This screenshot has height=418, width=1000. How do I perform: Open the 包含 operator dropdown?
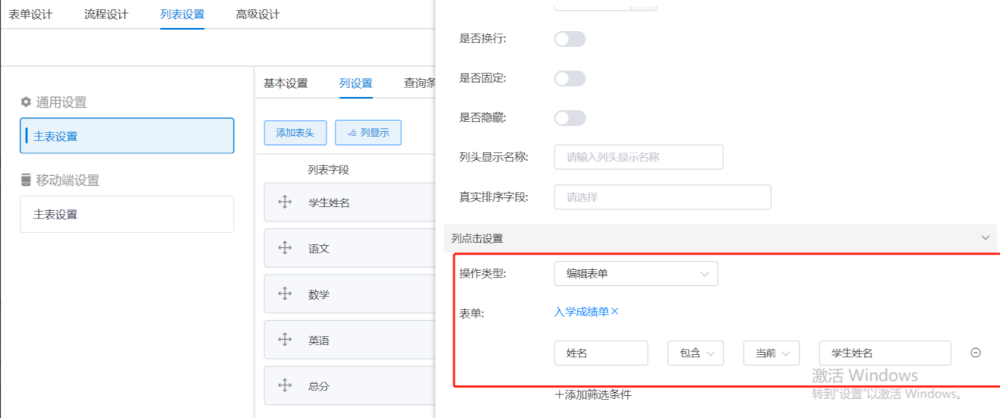pos(696,353)
